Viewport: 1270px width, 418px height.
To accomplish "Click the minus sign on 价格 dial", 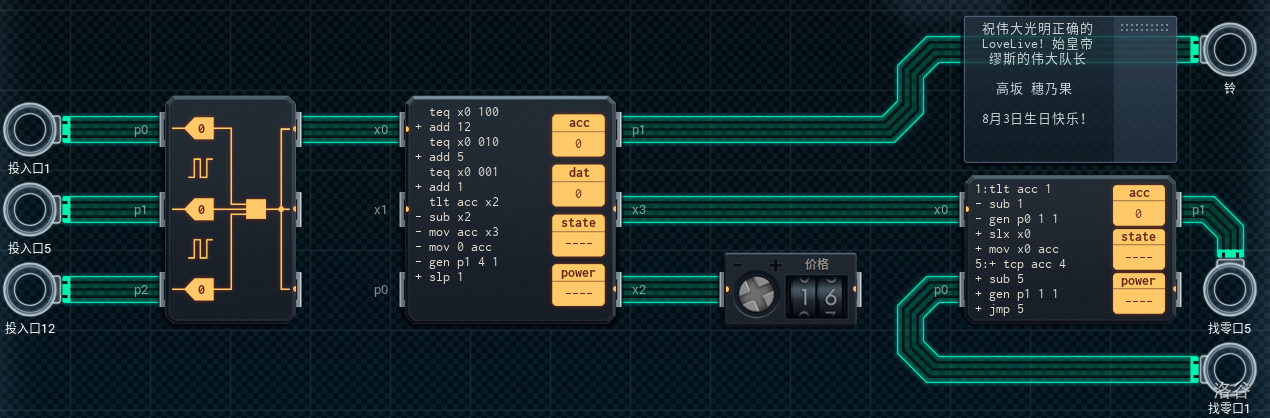I will point(739,265).
